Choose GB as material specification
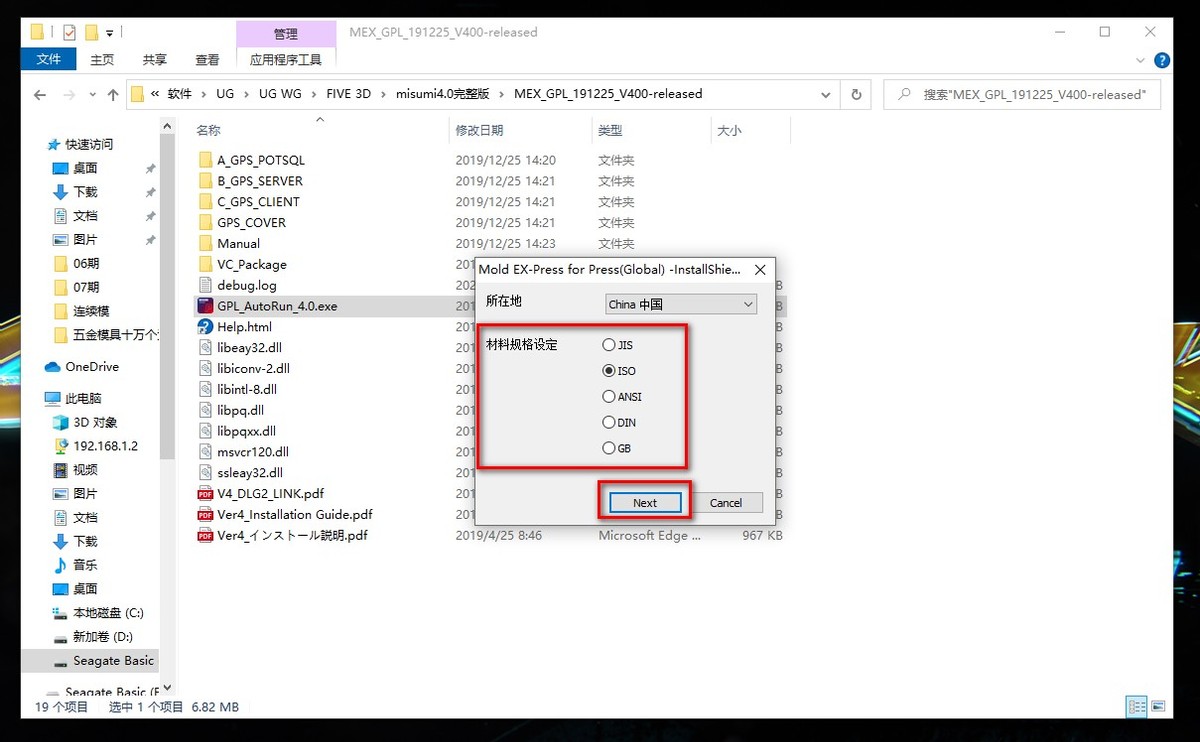 tap(609, 448)
